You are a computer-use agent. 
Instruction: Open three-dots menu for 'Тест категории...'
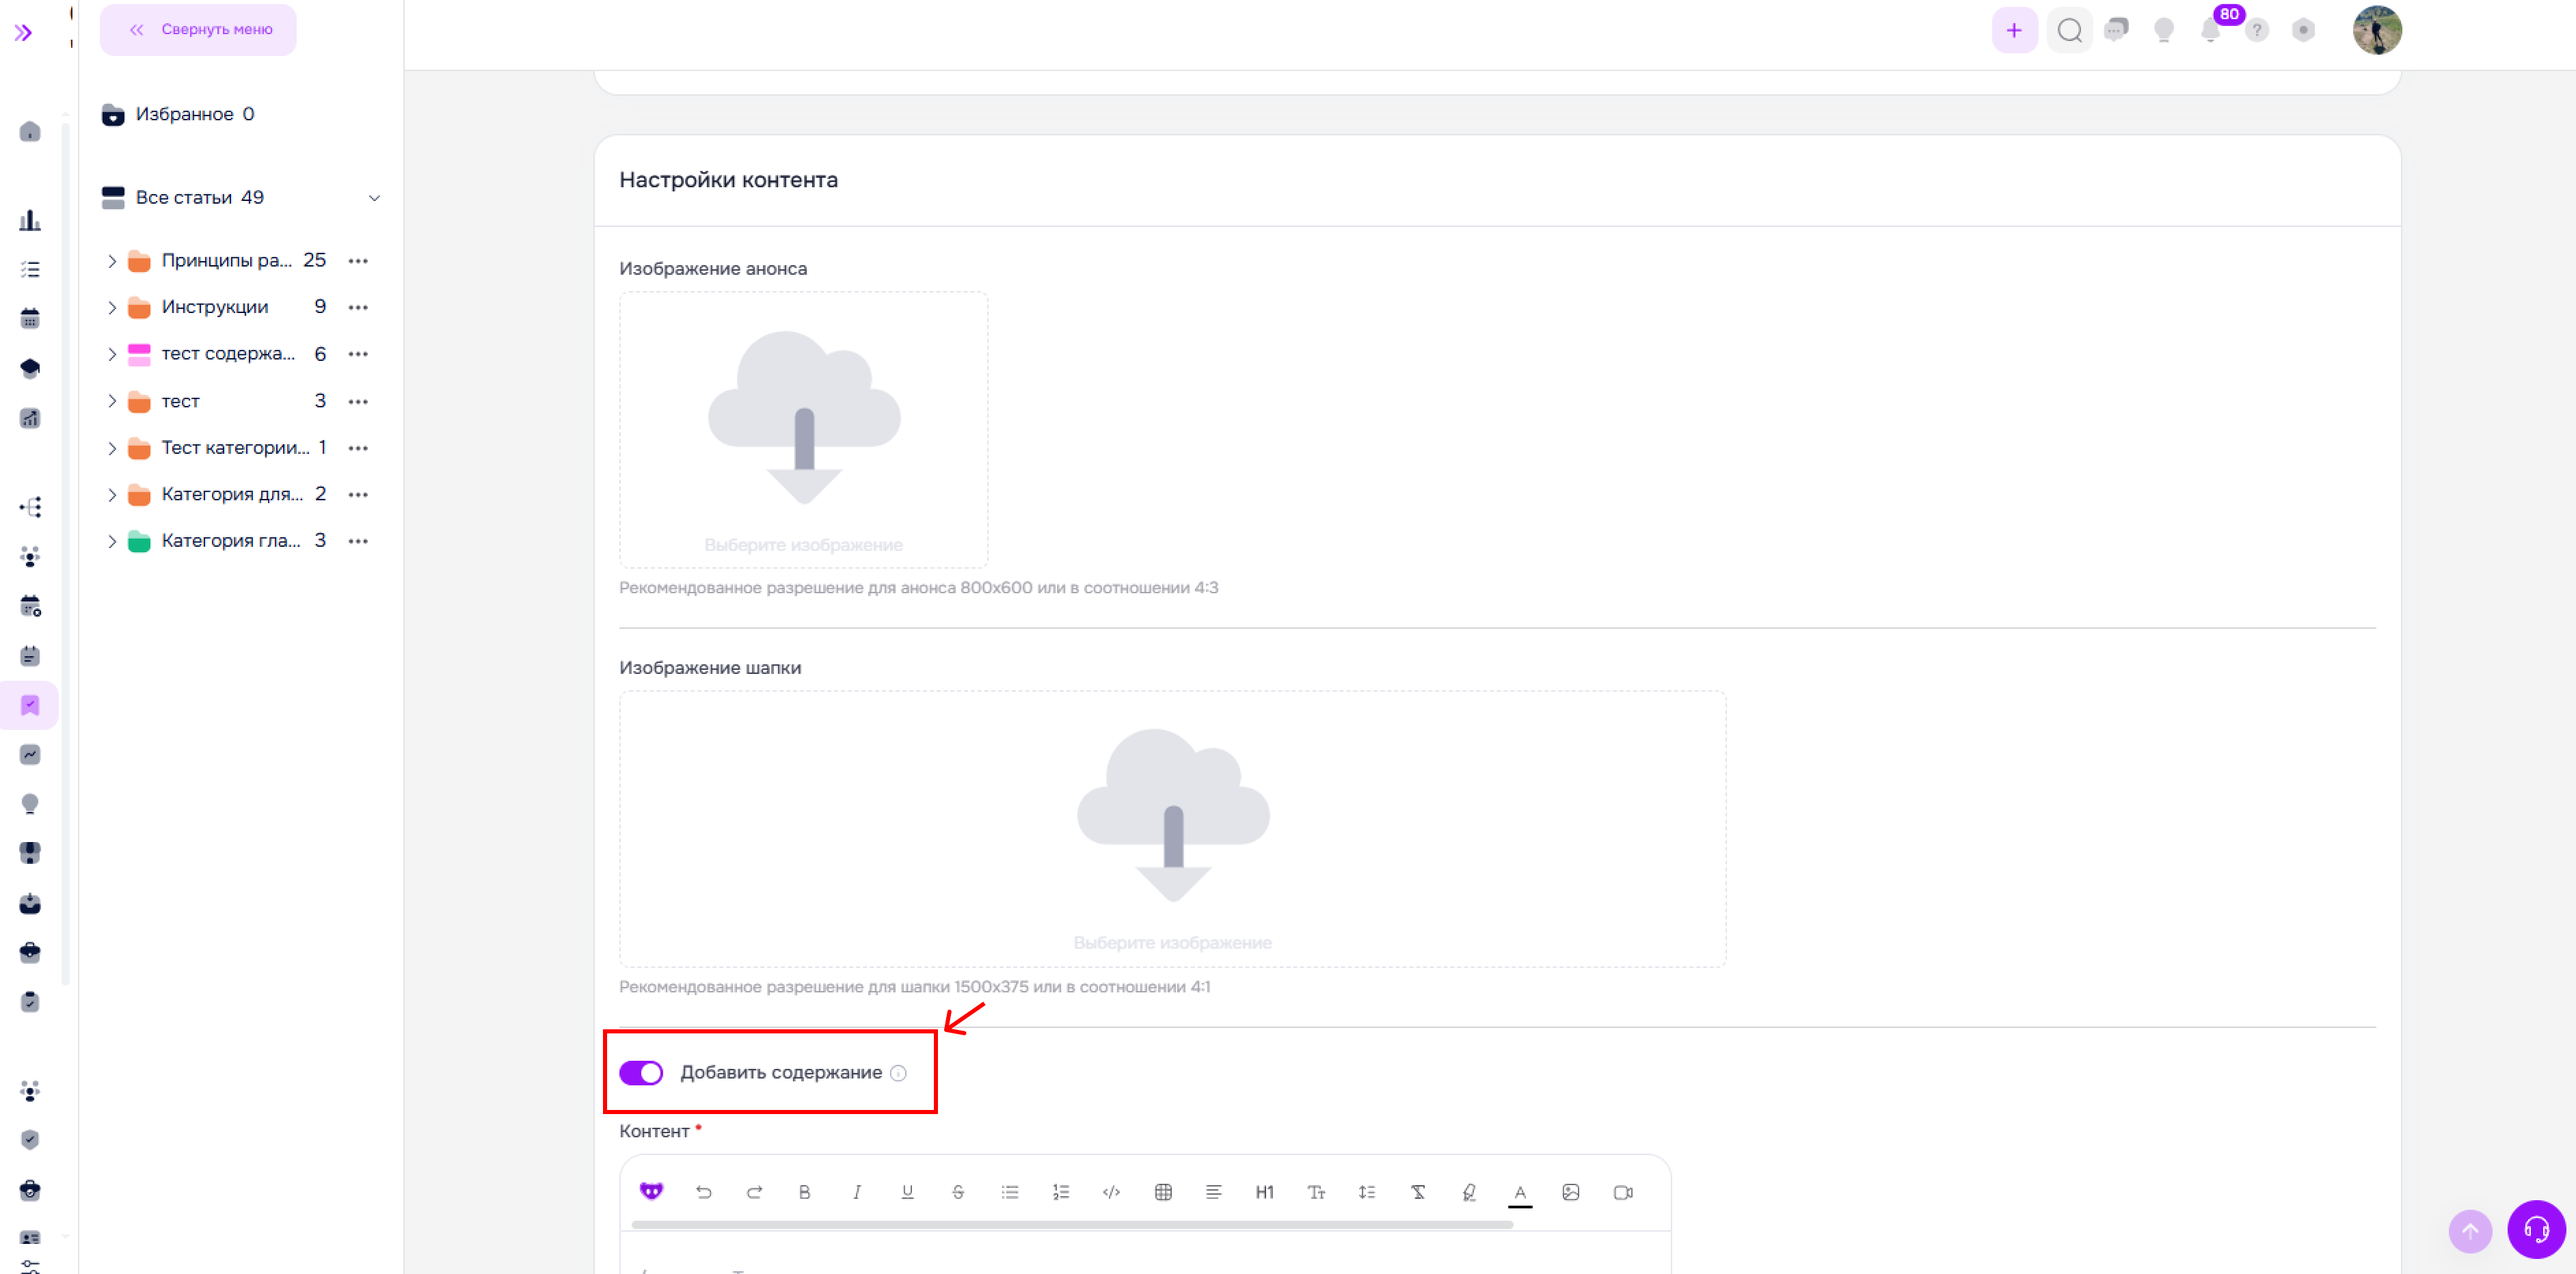pyautogui.click(x=358, y=448)
